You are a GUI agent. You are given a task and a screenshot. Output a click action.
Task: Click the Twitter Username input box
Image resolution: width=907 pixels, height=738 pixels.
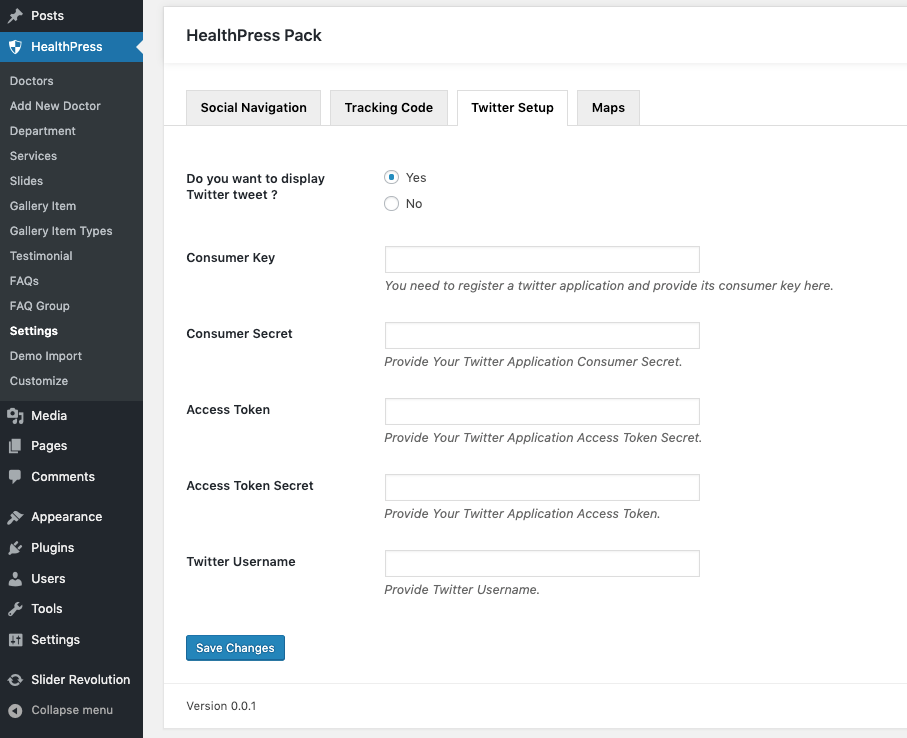(x=541, y=564)
